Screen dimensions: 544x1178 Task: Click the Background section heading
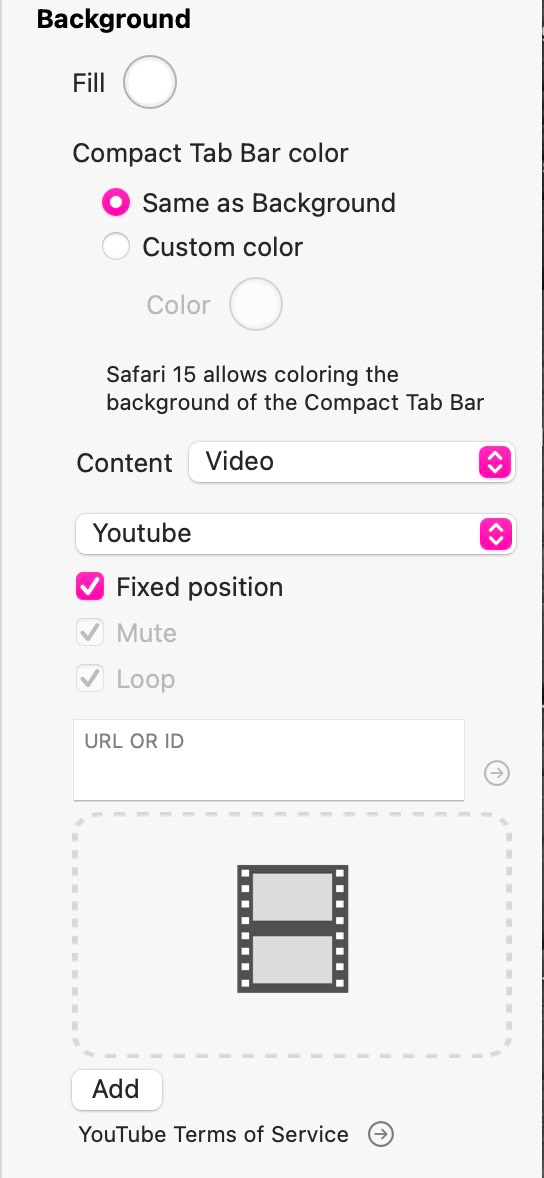click(x=113, y=19)
